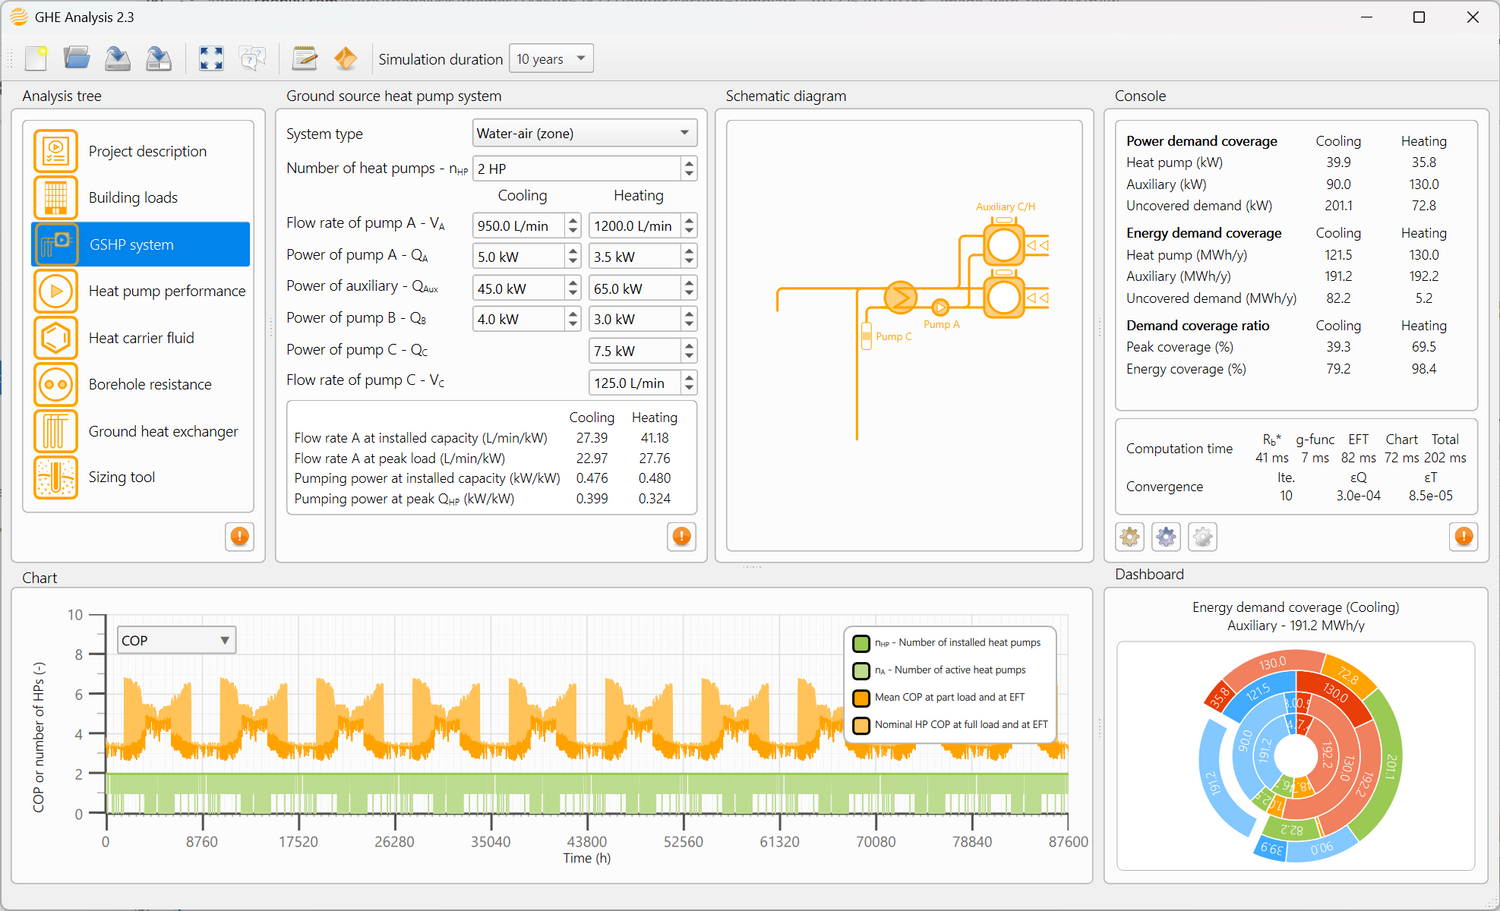Expand the System type combo box
The image size is (1500, 911).
point(584,133)
